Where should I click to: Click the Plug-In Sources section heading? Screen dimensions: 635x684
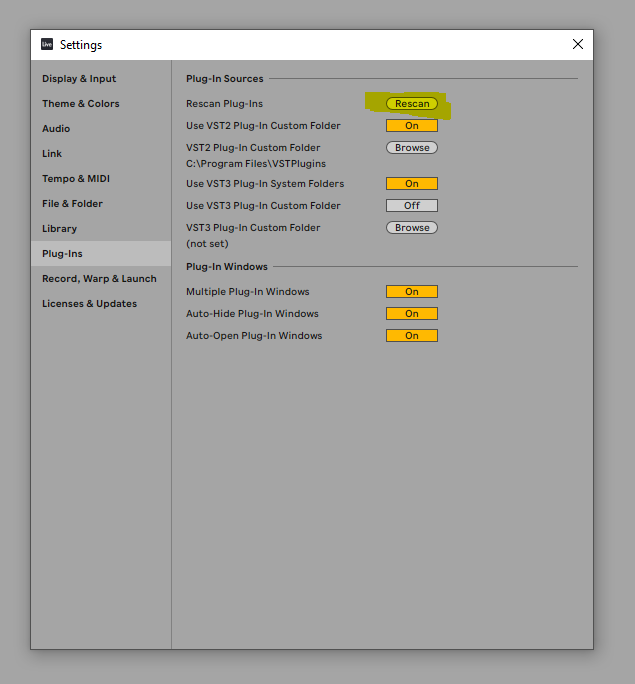coord(225,79)
